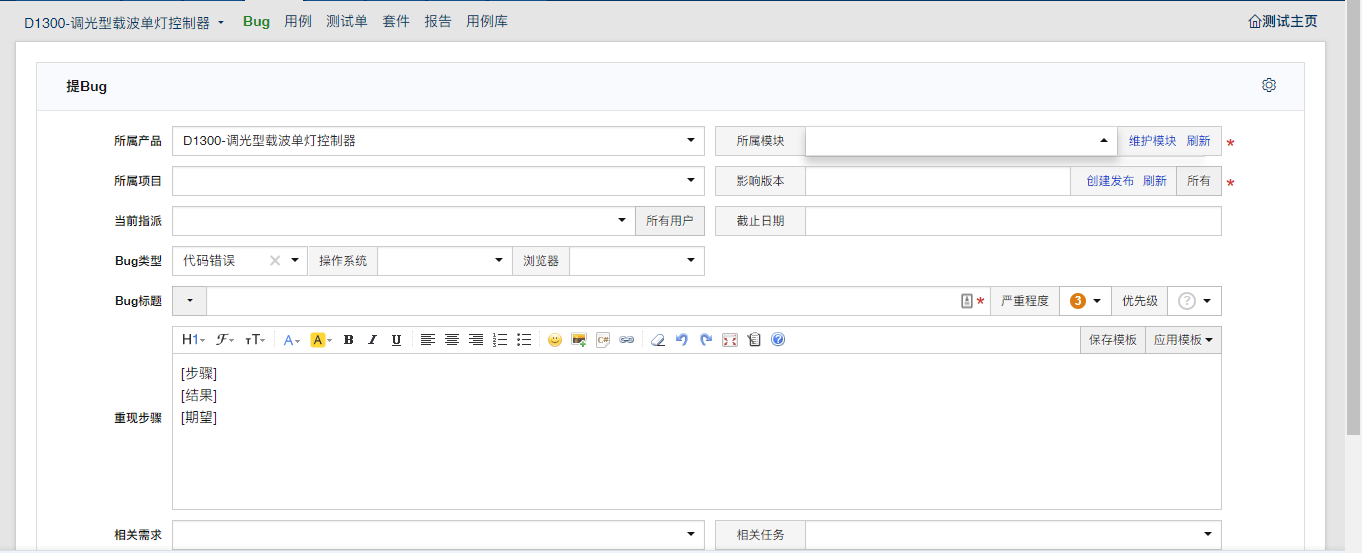Insert emoticon smiley

[554, 340]
